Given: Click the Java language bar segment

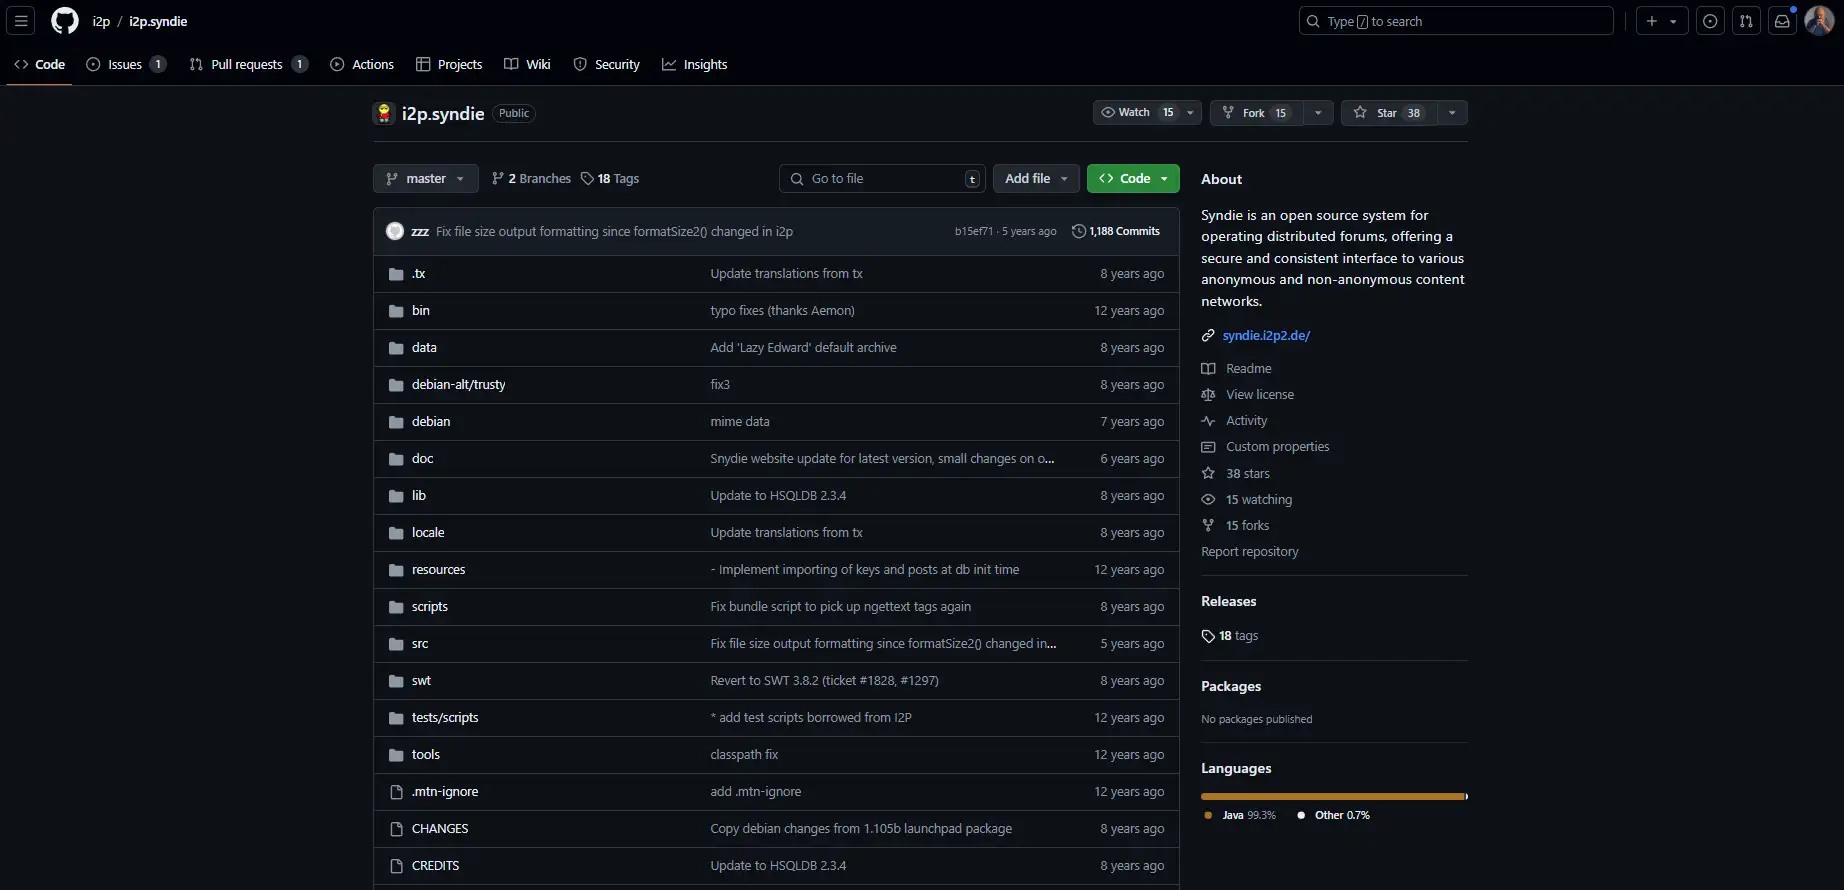Looking at the screenshot, I should pyautogui.click(x=1333, y=796).
